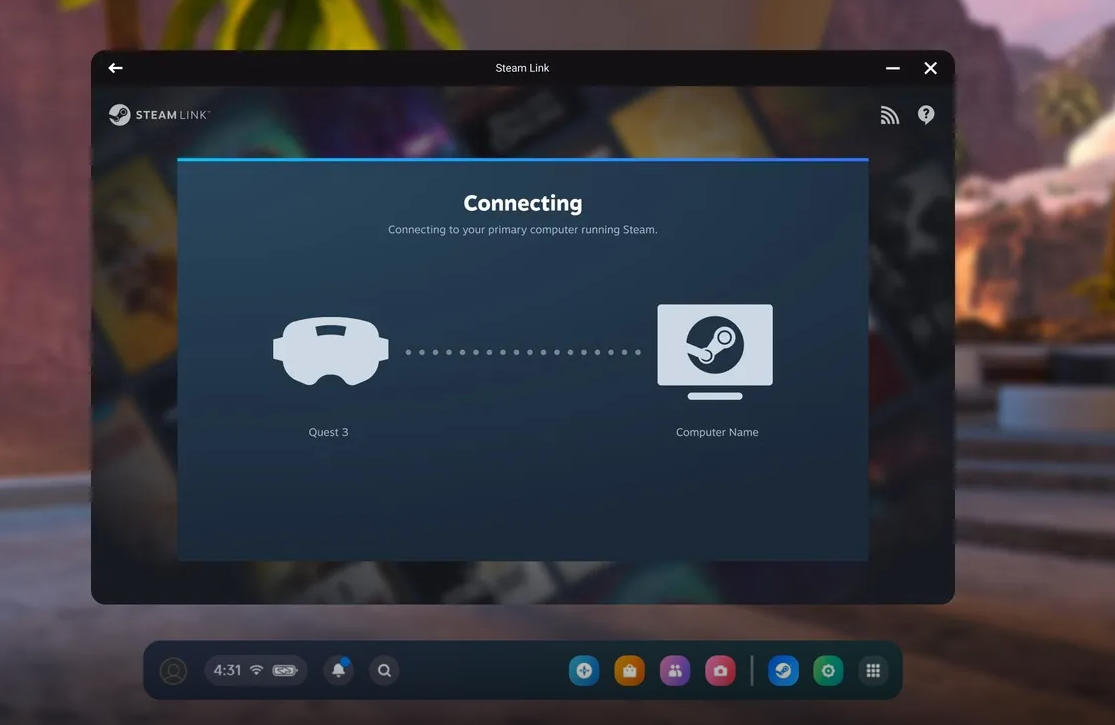Minimize the Steam Link window
The image size is (1115, 725).
(x=893, y=68)
